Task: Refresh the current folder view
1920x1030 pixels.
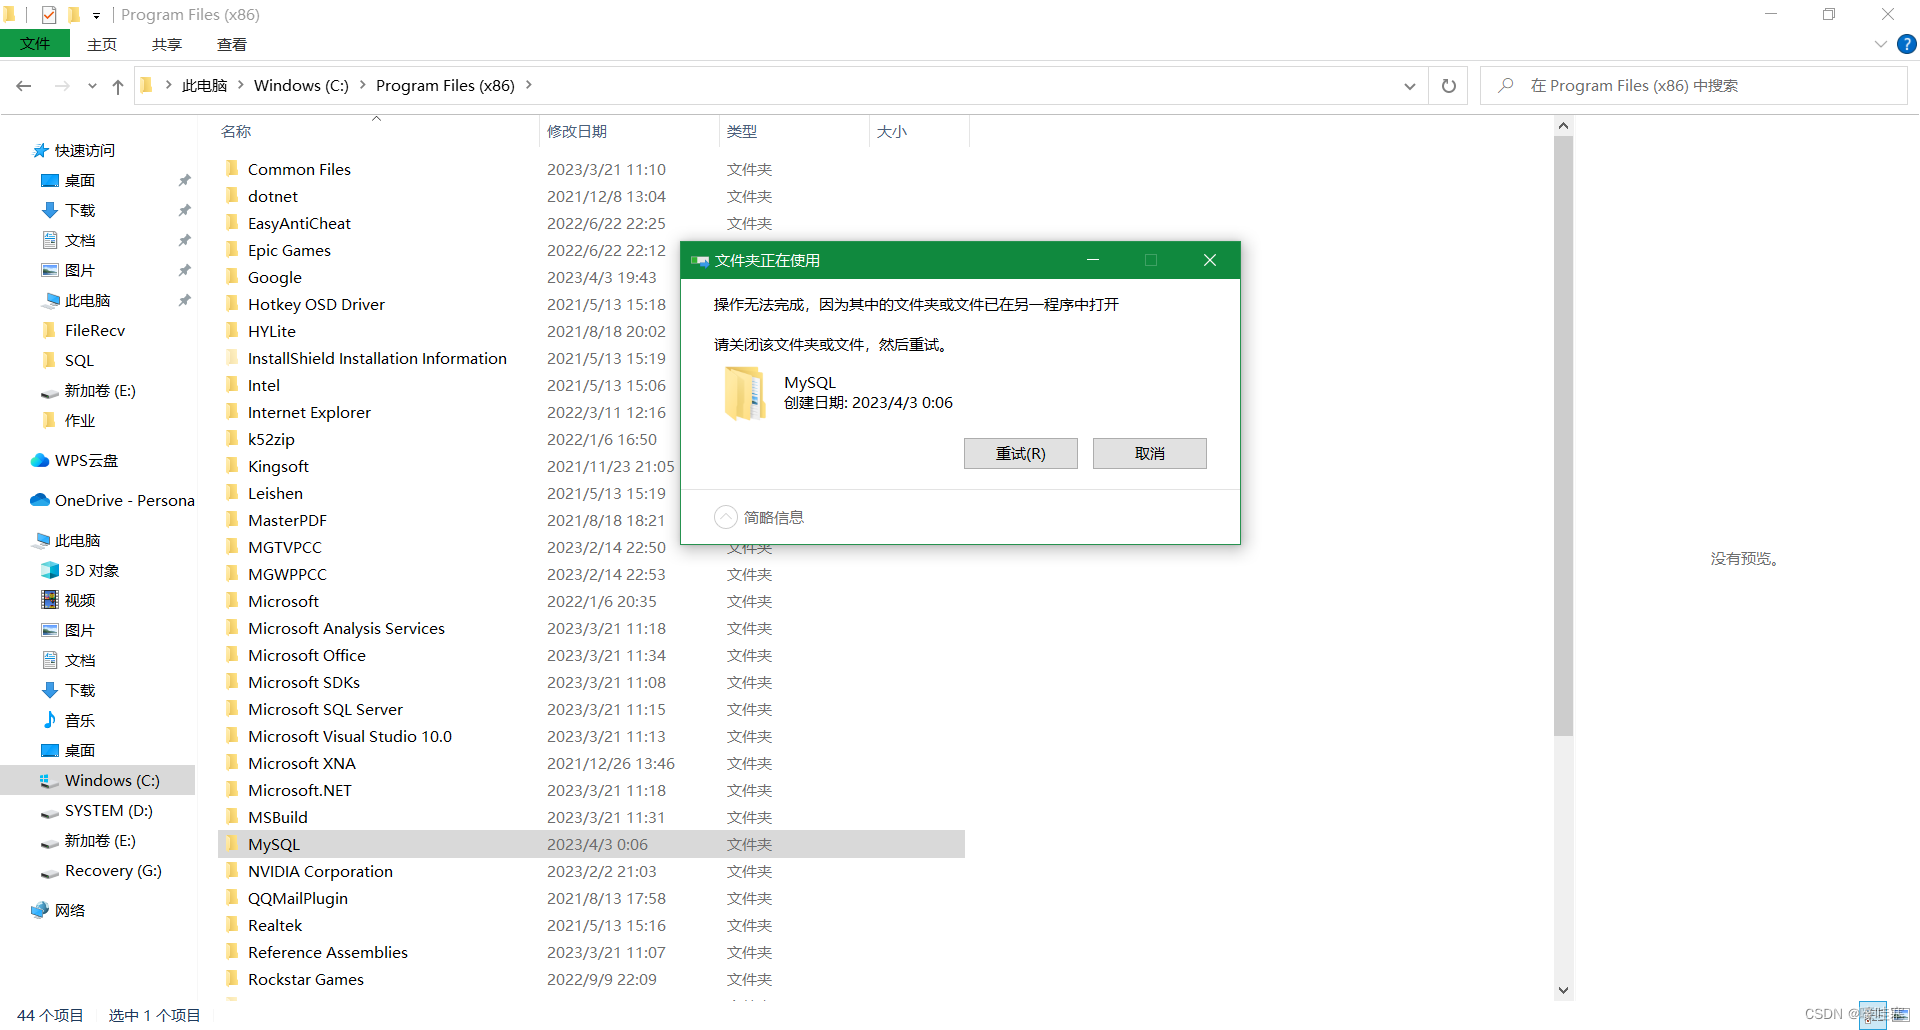Action: (1448, 86)
